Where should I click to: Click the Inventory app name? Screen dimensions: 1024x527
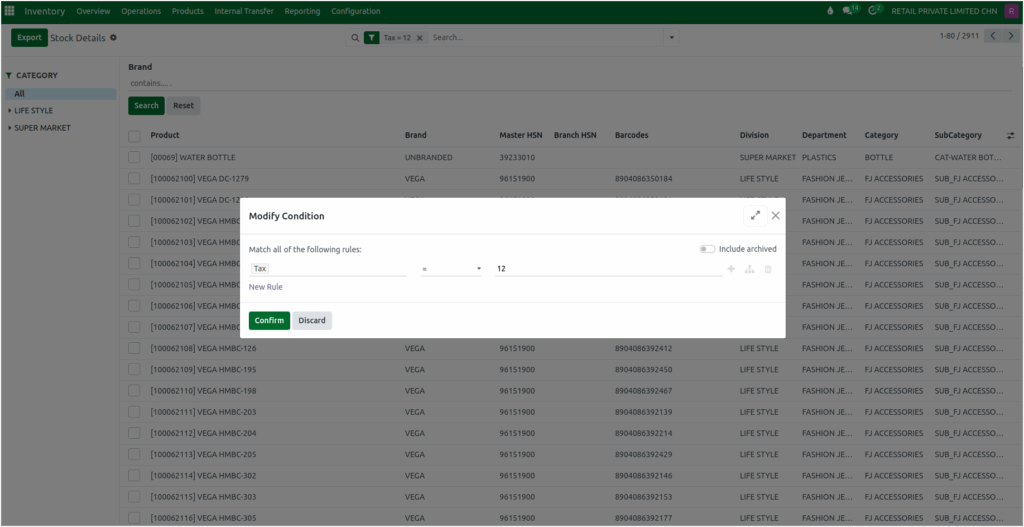[45, 11]
